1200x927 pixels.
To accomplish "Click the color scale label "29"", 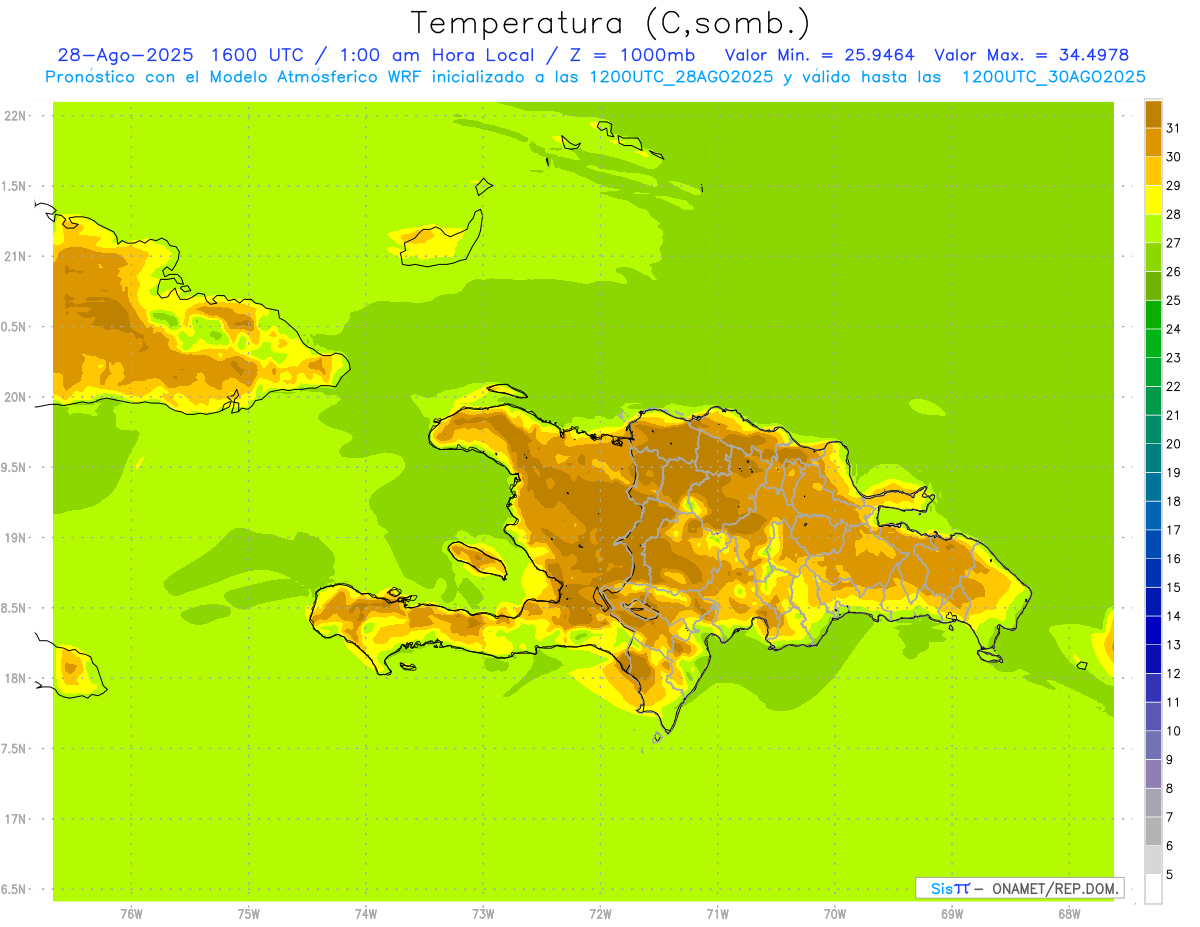I will point(1174,185).
